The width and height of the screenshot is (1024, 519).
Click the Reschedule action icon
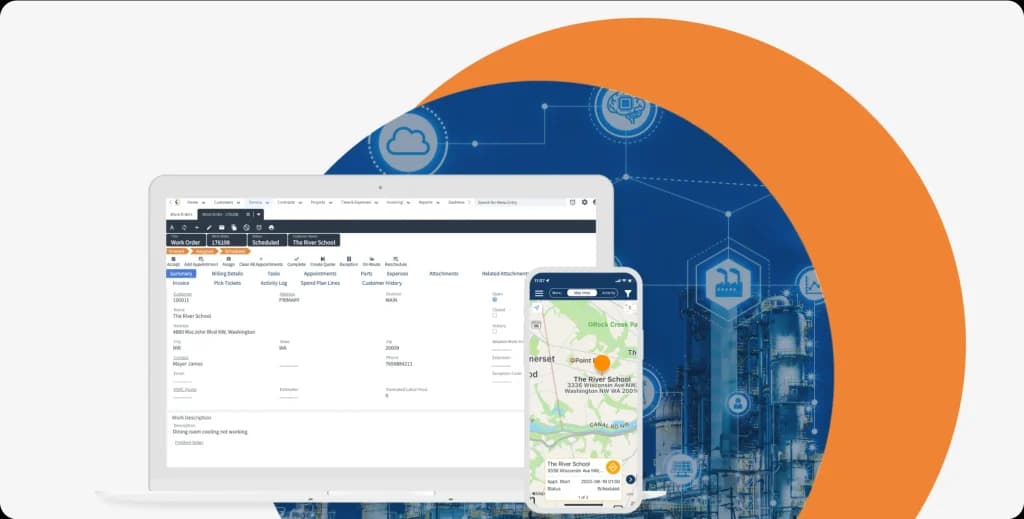[x=396, y=259]
